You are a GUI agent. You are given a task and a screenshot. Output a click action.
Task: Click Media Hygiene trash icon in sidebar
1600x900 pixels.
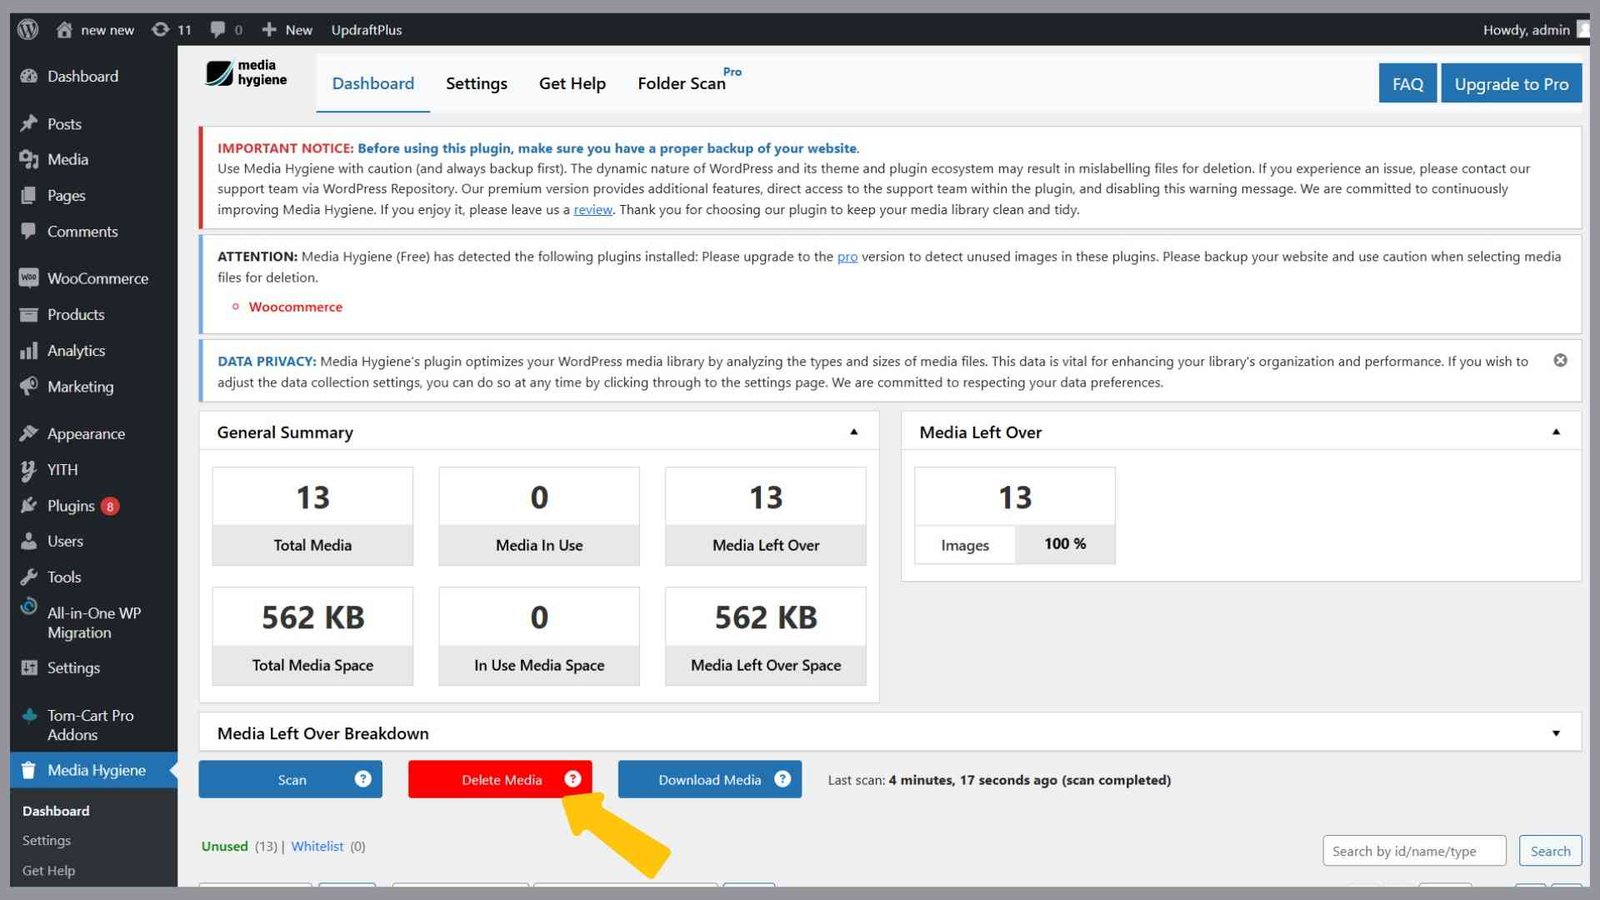click(29, 770)
